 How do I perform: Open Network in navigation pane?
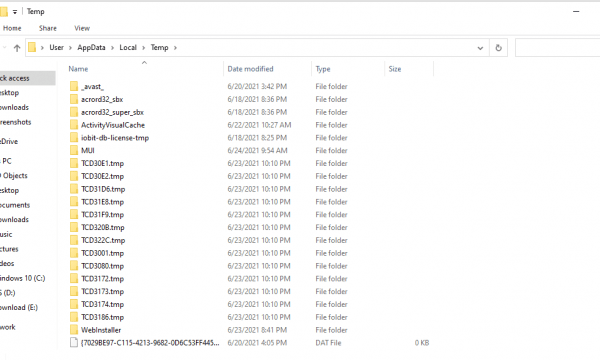coord(8,327)
